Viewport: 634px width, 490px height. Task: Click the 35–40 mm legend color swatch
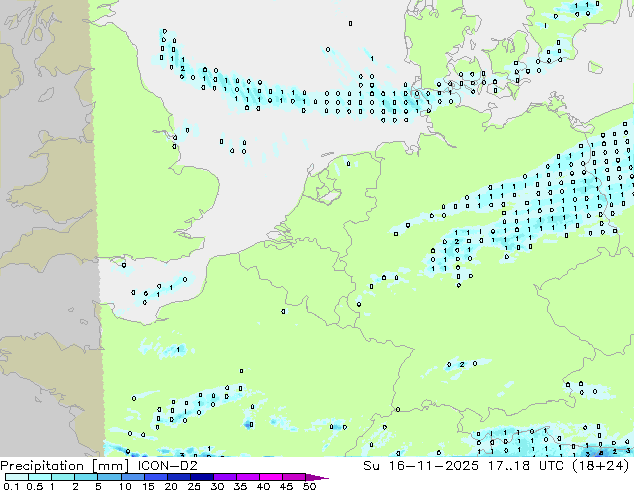pos(247,477)
